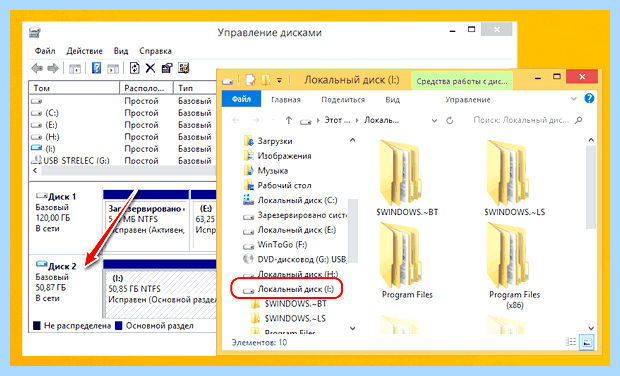Click the refresh icon in Disk Management toolbar
The height and width of the screenshot is (376, 620).
coord(134,68)
